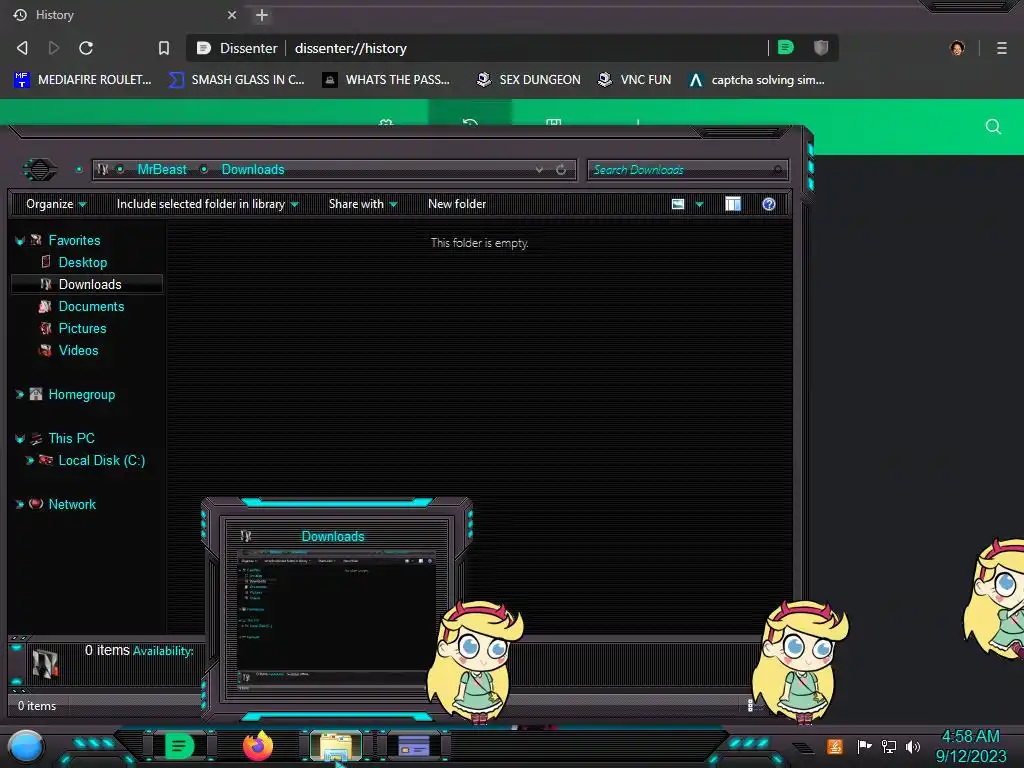This screenshot has width=1024, height=768.
Task: Open the Action Center flag tray icon
Action: pos(864,746)
